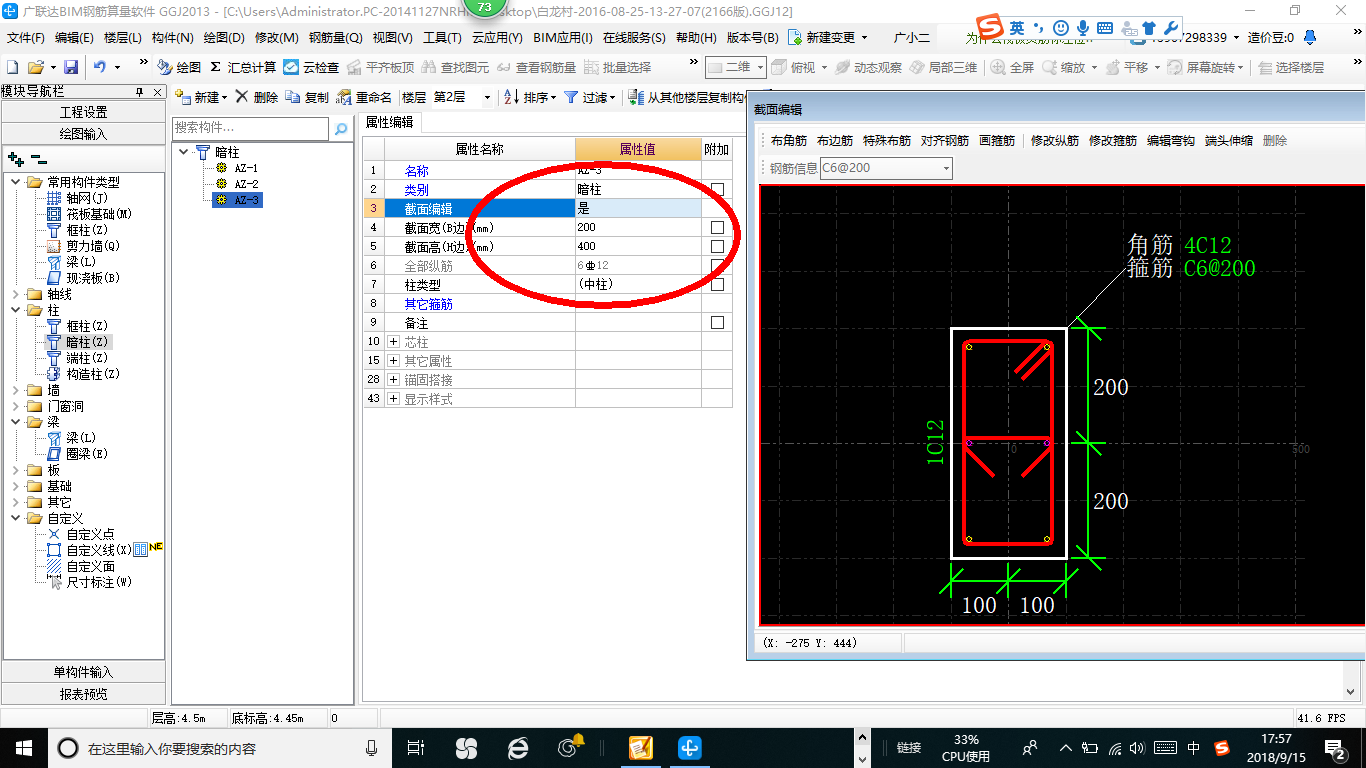Expand the 轴线 tree folder
The image size is (1366, 768).
[16, 294]
